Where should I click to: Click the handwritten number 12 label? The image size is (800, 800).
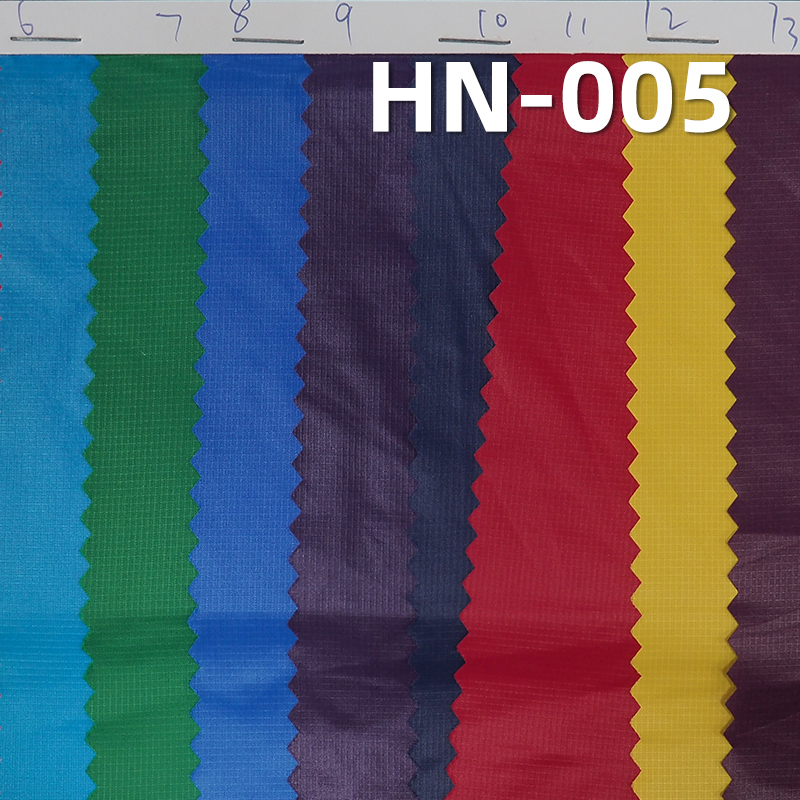coord(665,15)
